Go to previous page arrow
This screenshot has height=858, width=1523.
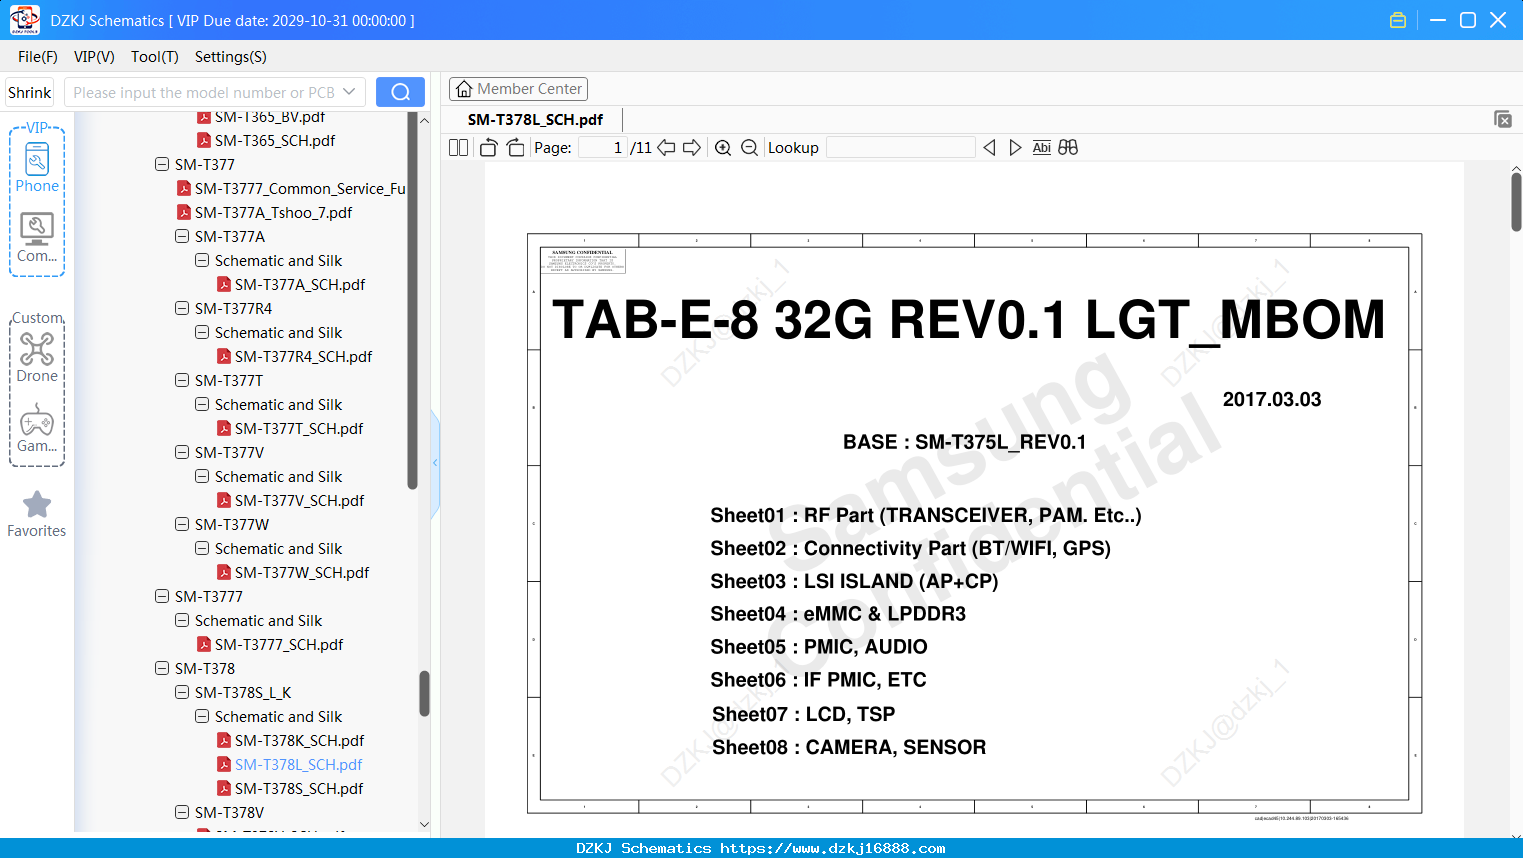(666, 148)
